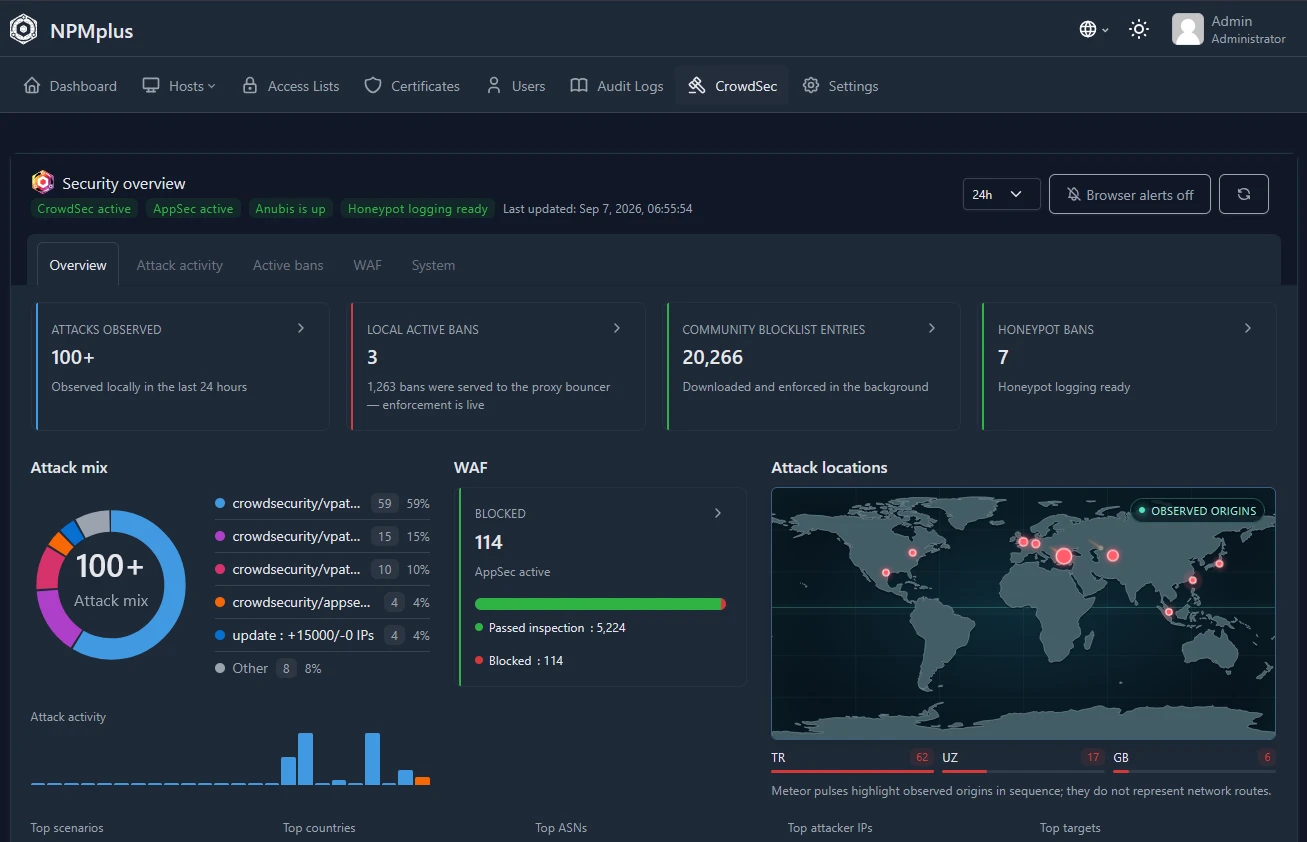
Task: Click the Top attacker IPs heading
Action: [830, 828]
